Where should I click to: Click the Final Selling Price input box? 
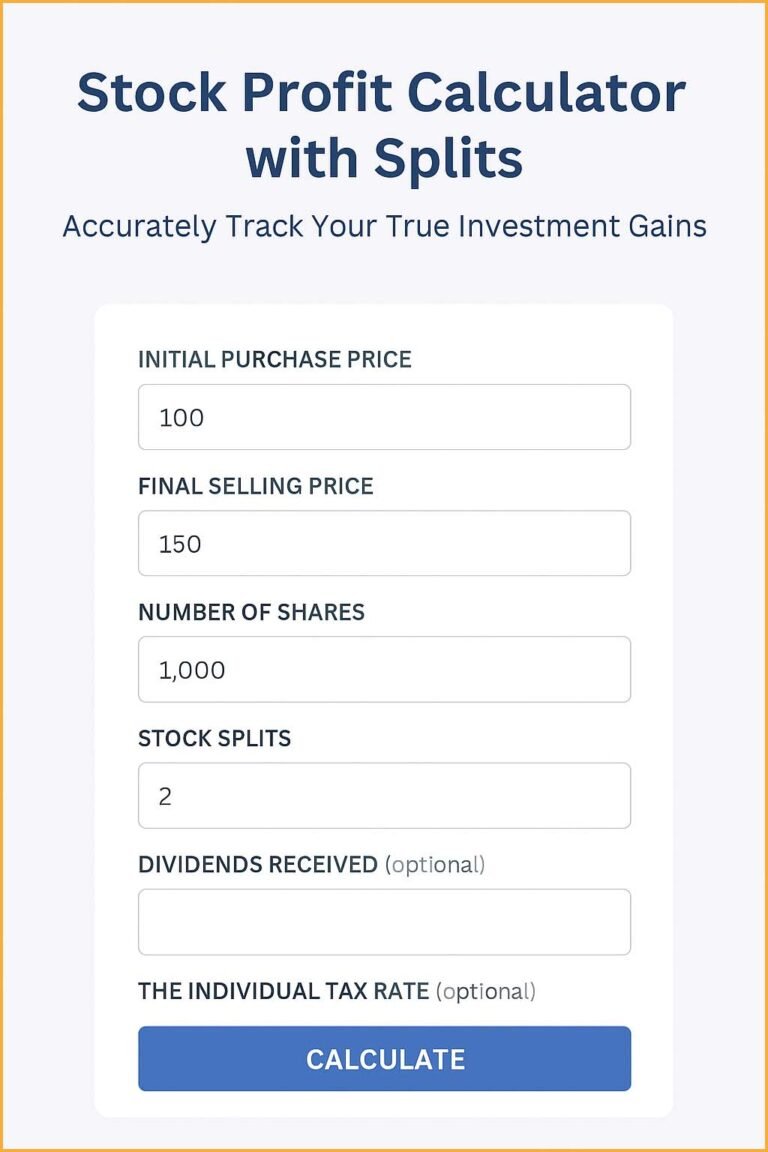click(x=384, y=543)
